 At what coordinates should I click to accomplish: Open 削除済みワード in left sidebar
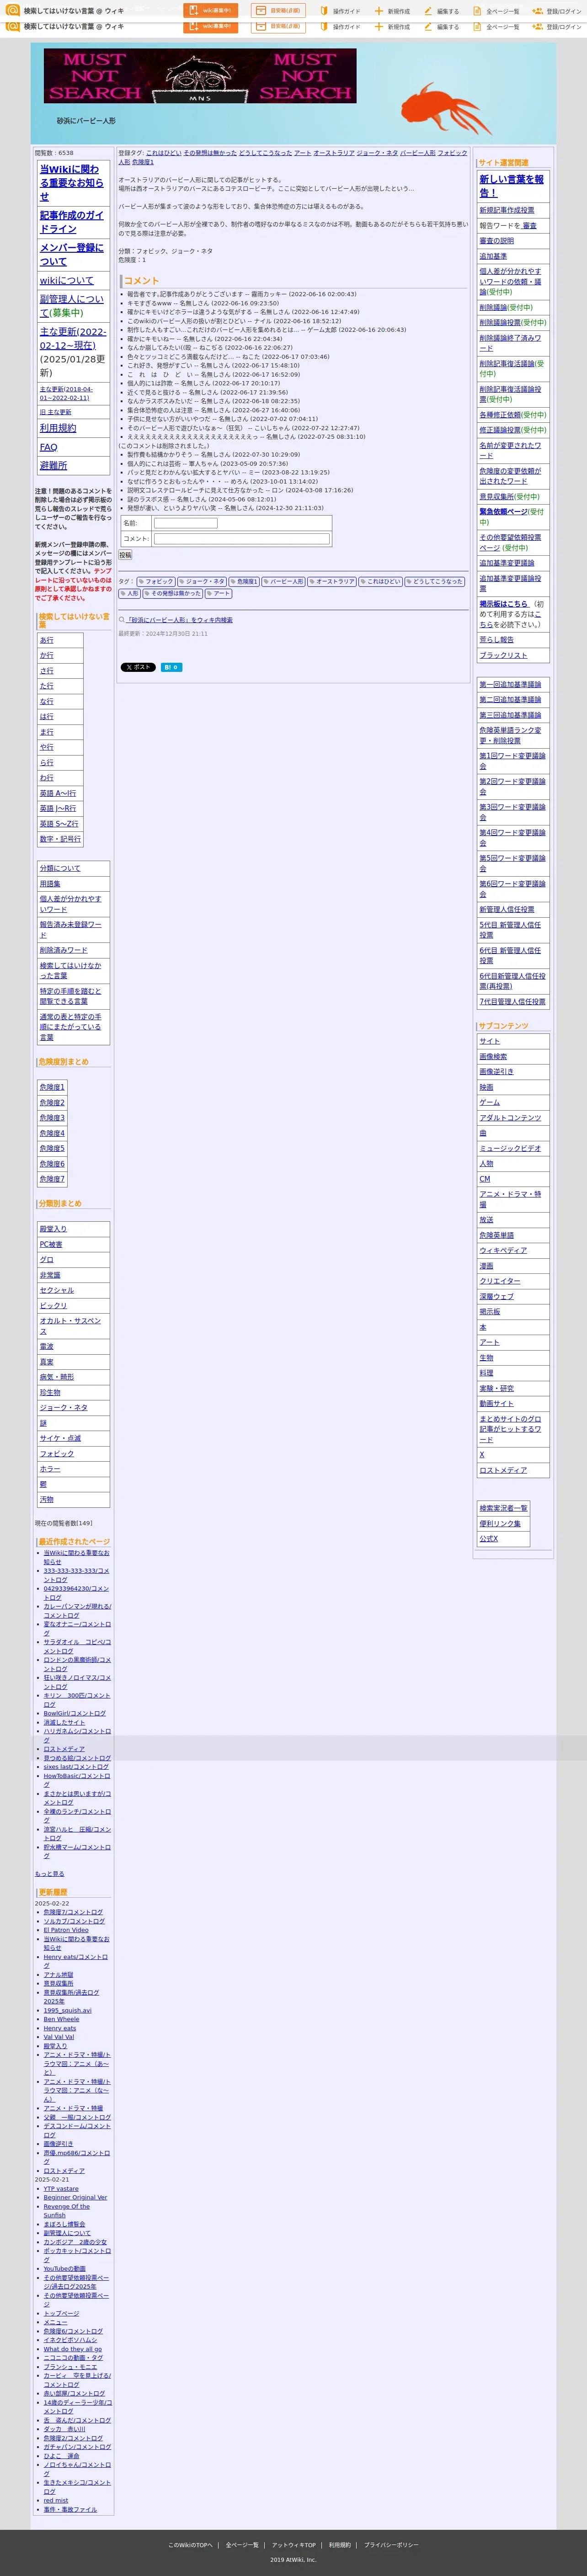click(x=64, y=950)
